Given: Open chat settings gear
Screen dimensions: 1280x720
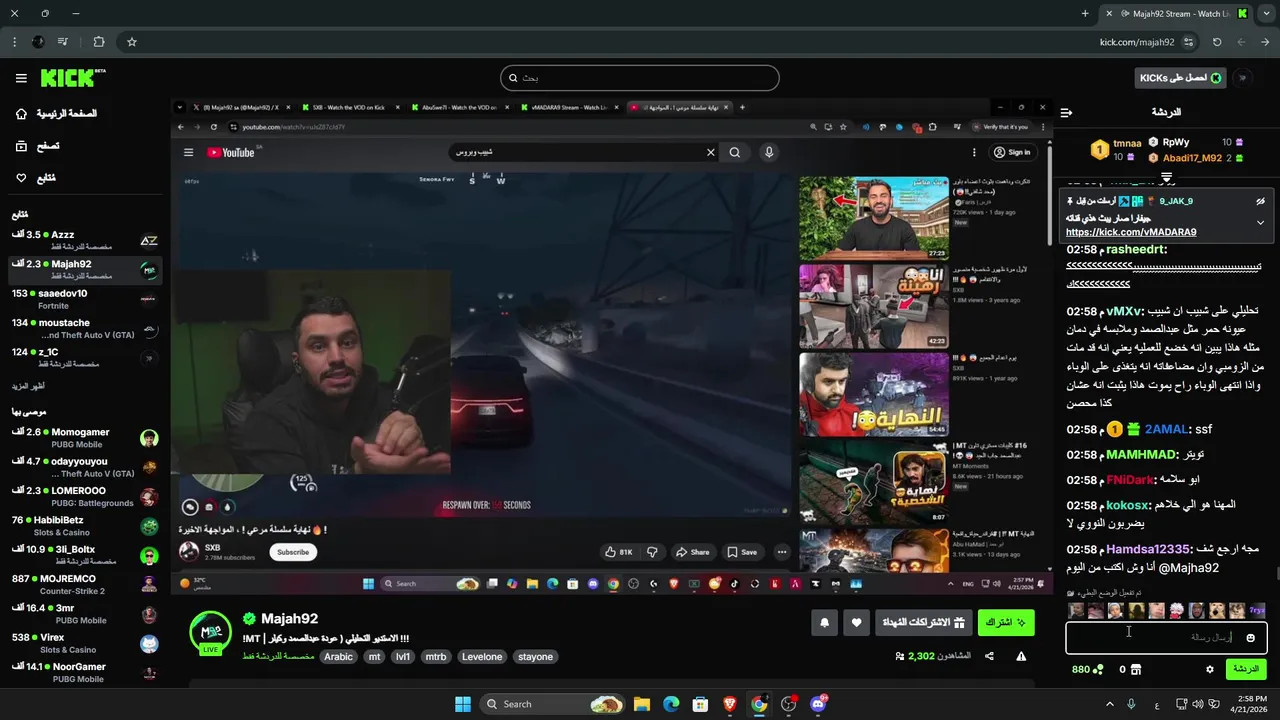Looking at the screenshot, I should pyautogui.click(x=1209, y=669).
